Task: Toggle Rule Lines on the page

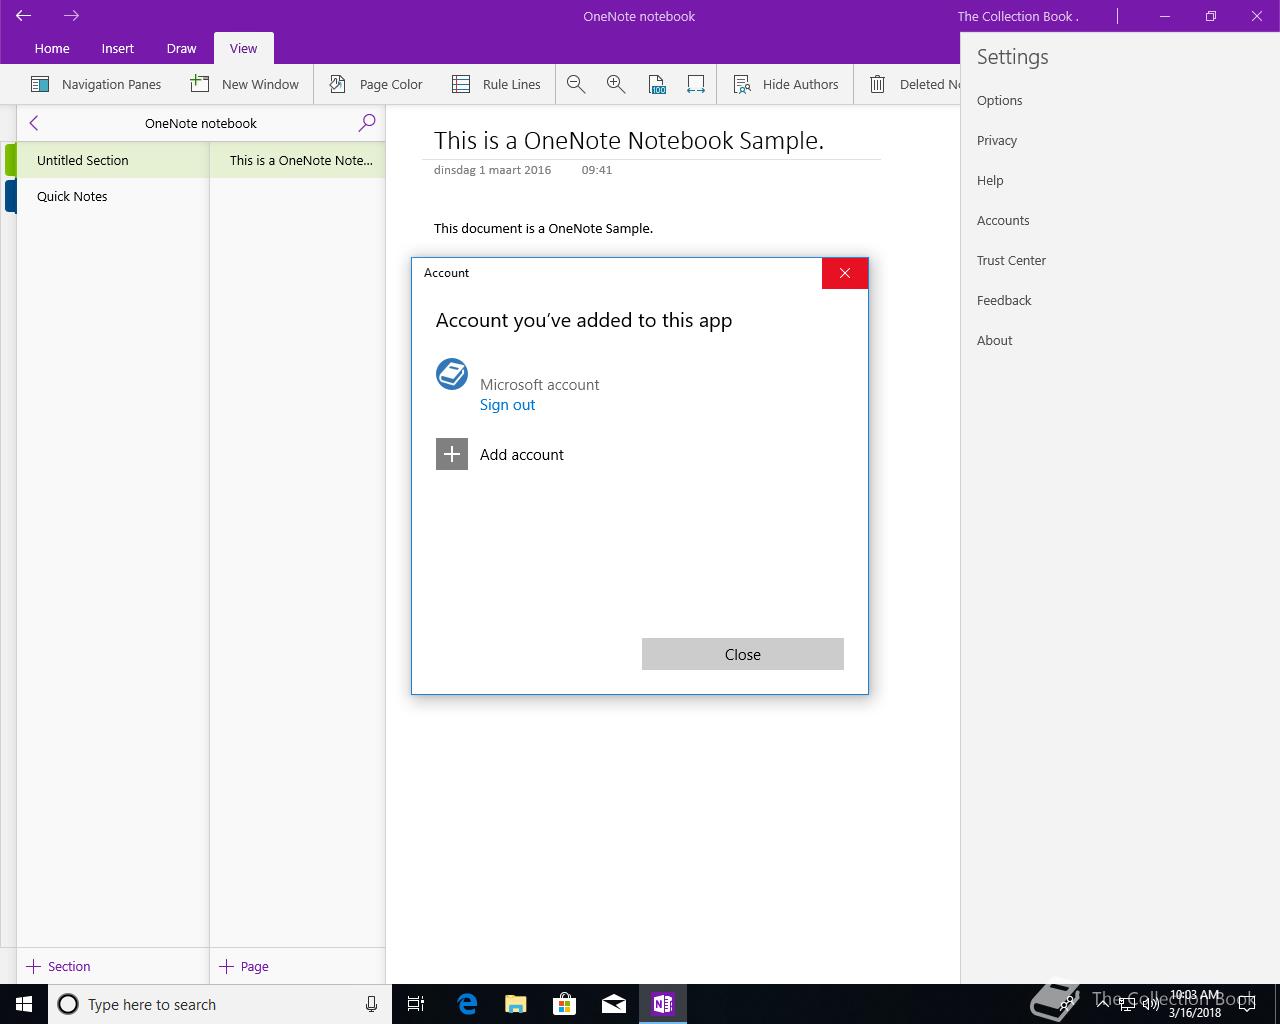Action: pos(496,85)
